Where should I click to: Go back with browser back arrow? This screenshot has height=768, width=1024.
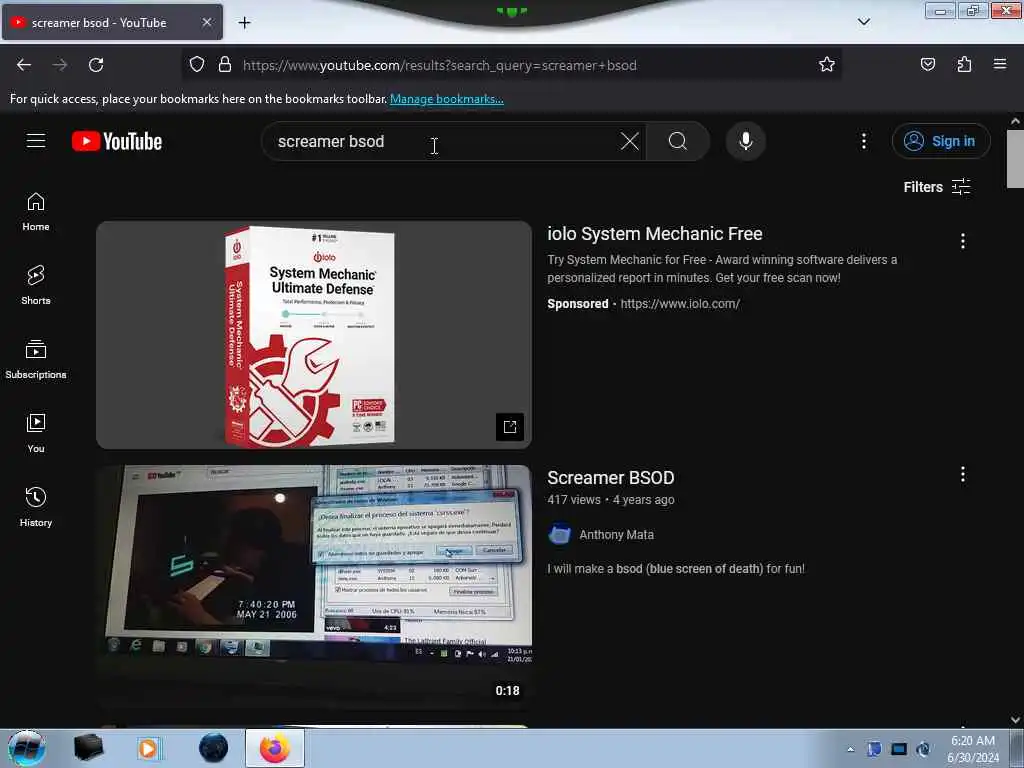pos(24,65)
